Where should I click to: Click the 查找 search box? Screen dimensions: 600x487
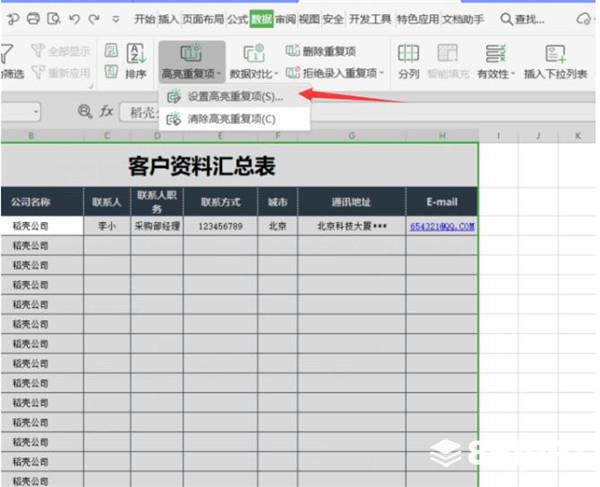pos(522,19)
